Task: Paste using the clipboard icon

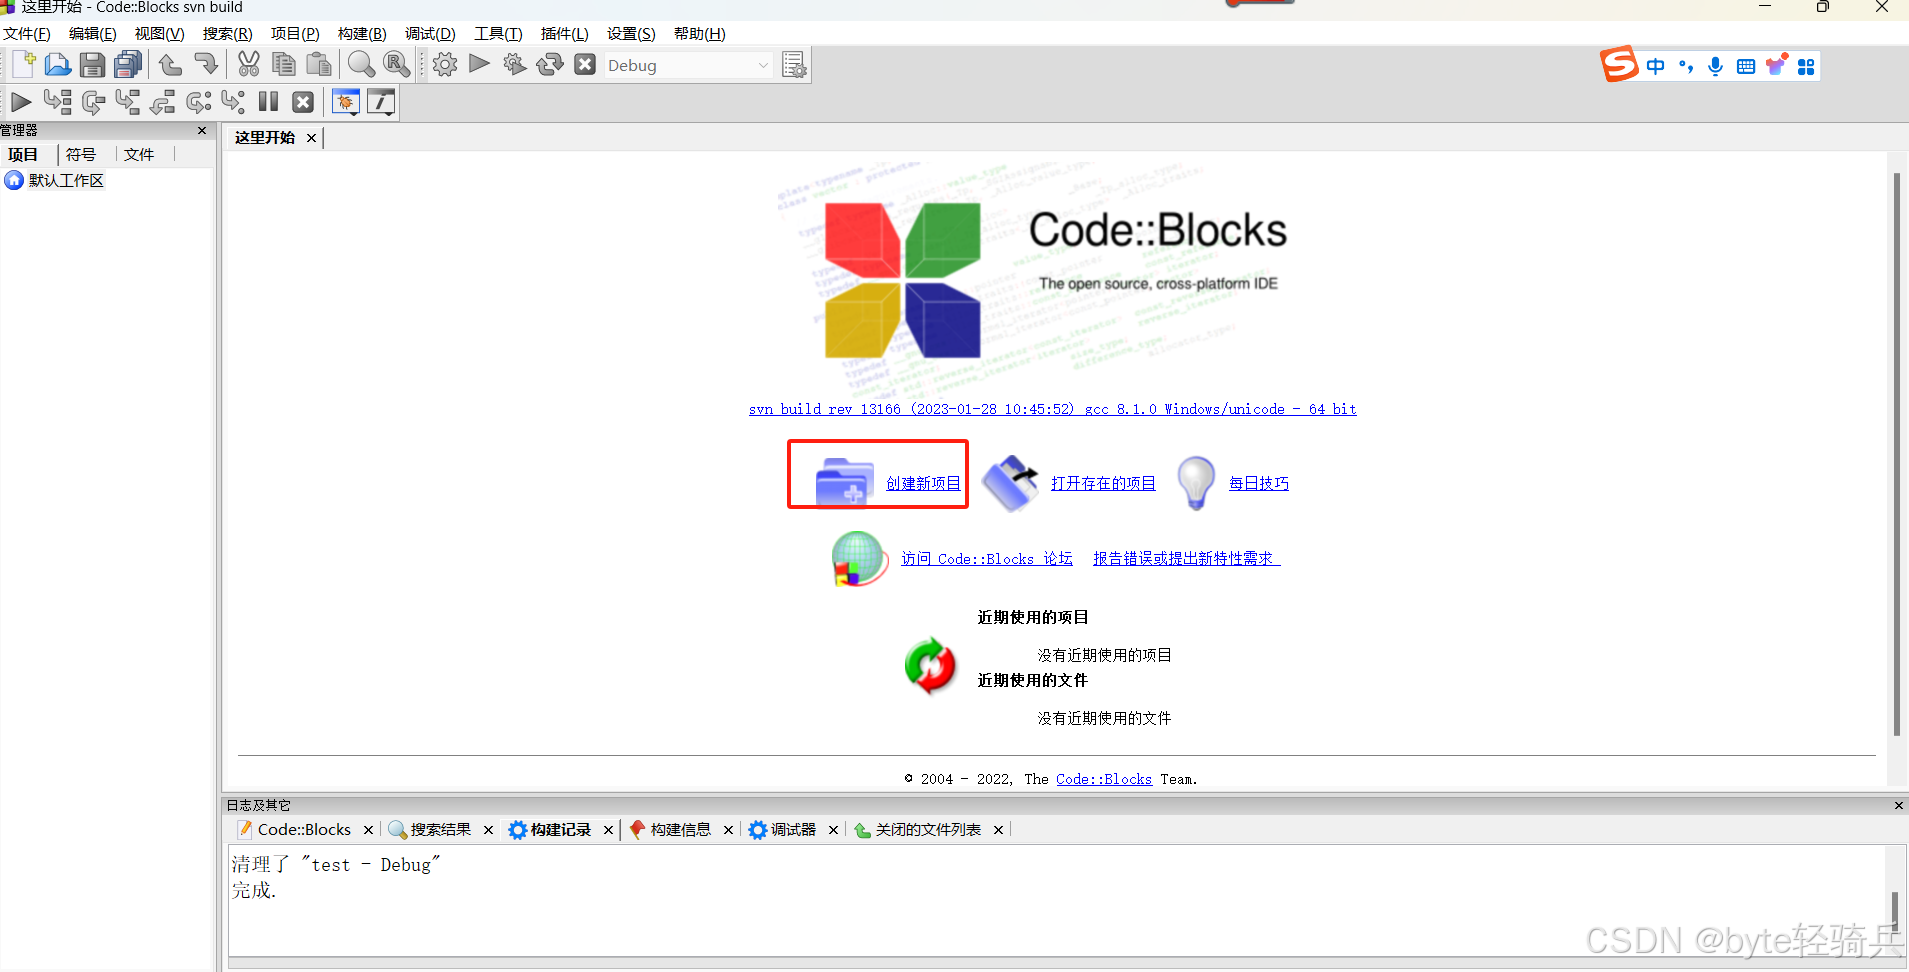Action: [319, 65]
